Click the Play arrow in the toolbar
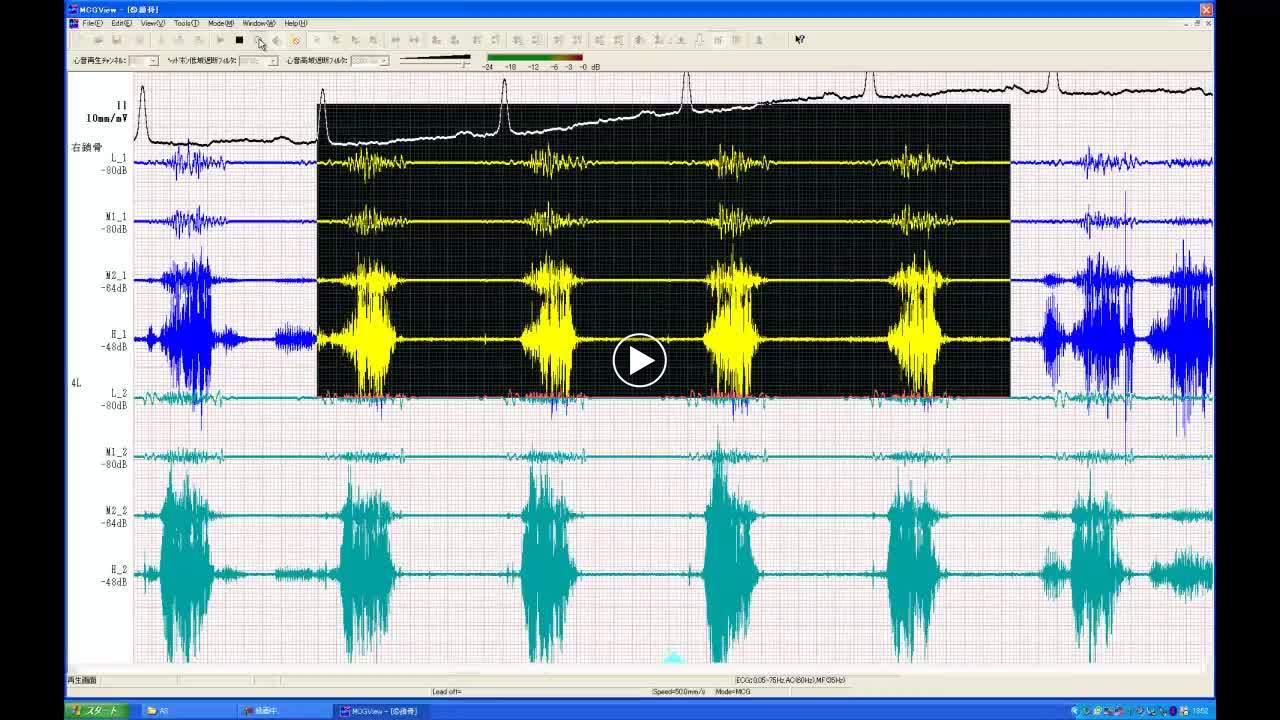Image resolution: width=1280 pixels, height=720 pixels. [220, 40]
